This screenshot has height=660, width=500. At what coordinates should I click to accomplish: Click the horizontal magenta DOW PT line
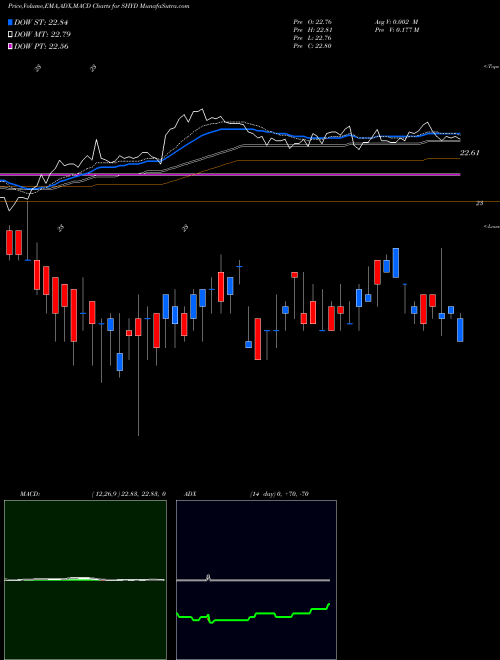pyautogui.click(x=230, y=174)
